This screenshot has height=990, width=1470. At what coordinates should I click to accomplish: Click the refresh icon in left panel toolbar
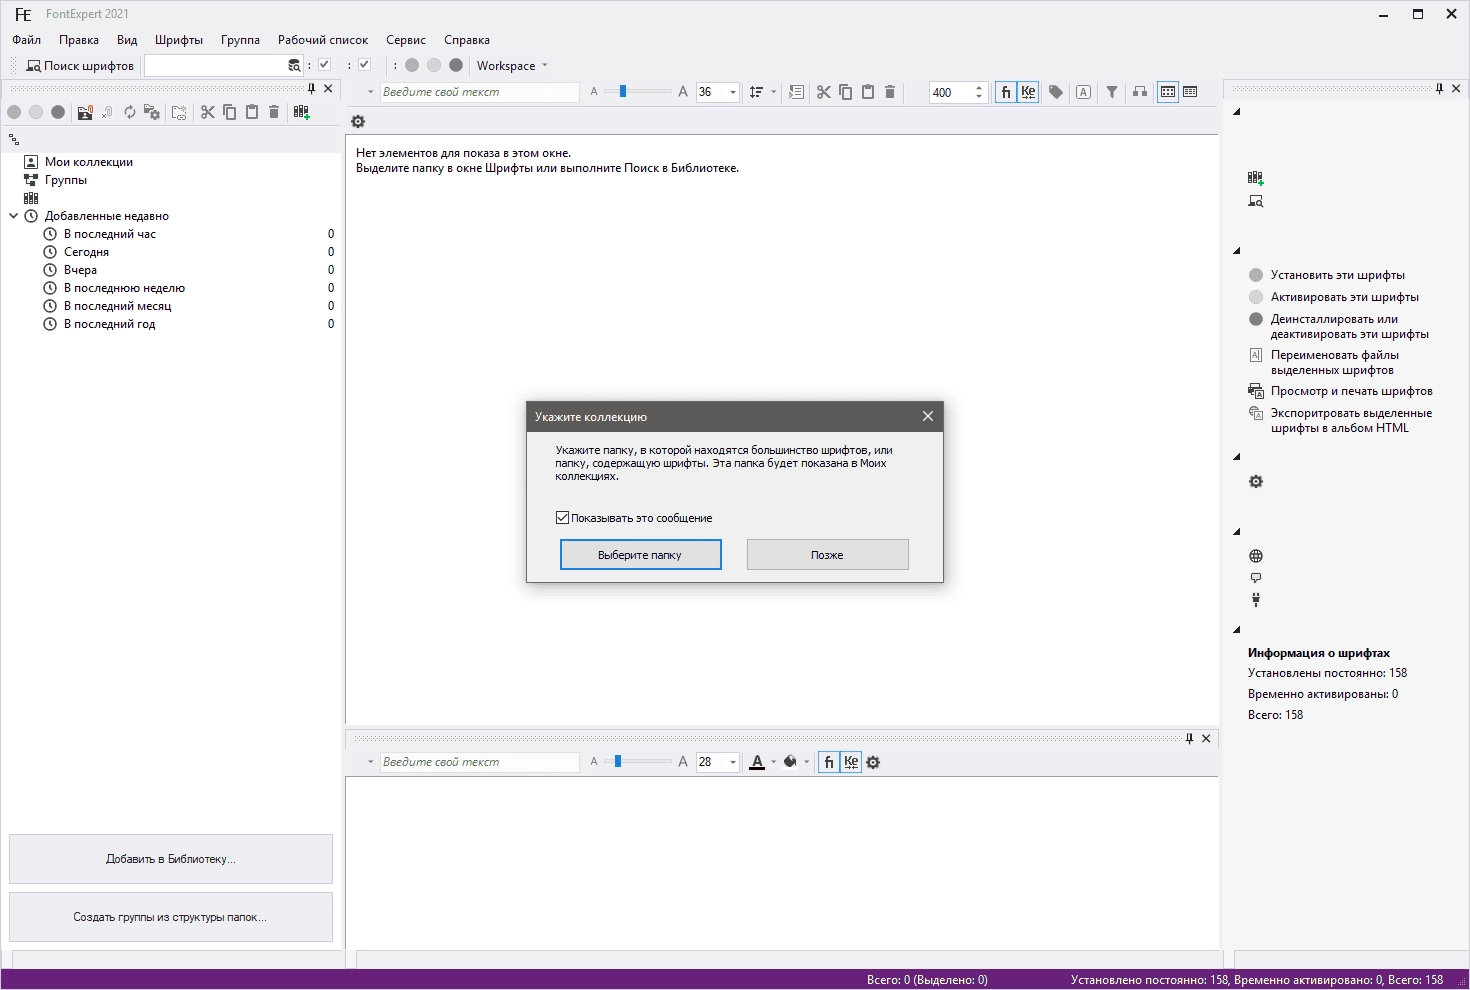tap(130, 112)
